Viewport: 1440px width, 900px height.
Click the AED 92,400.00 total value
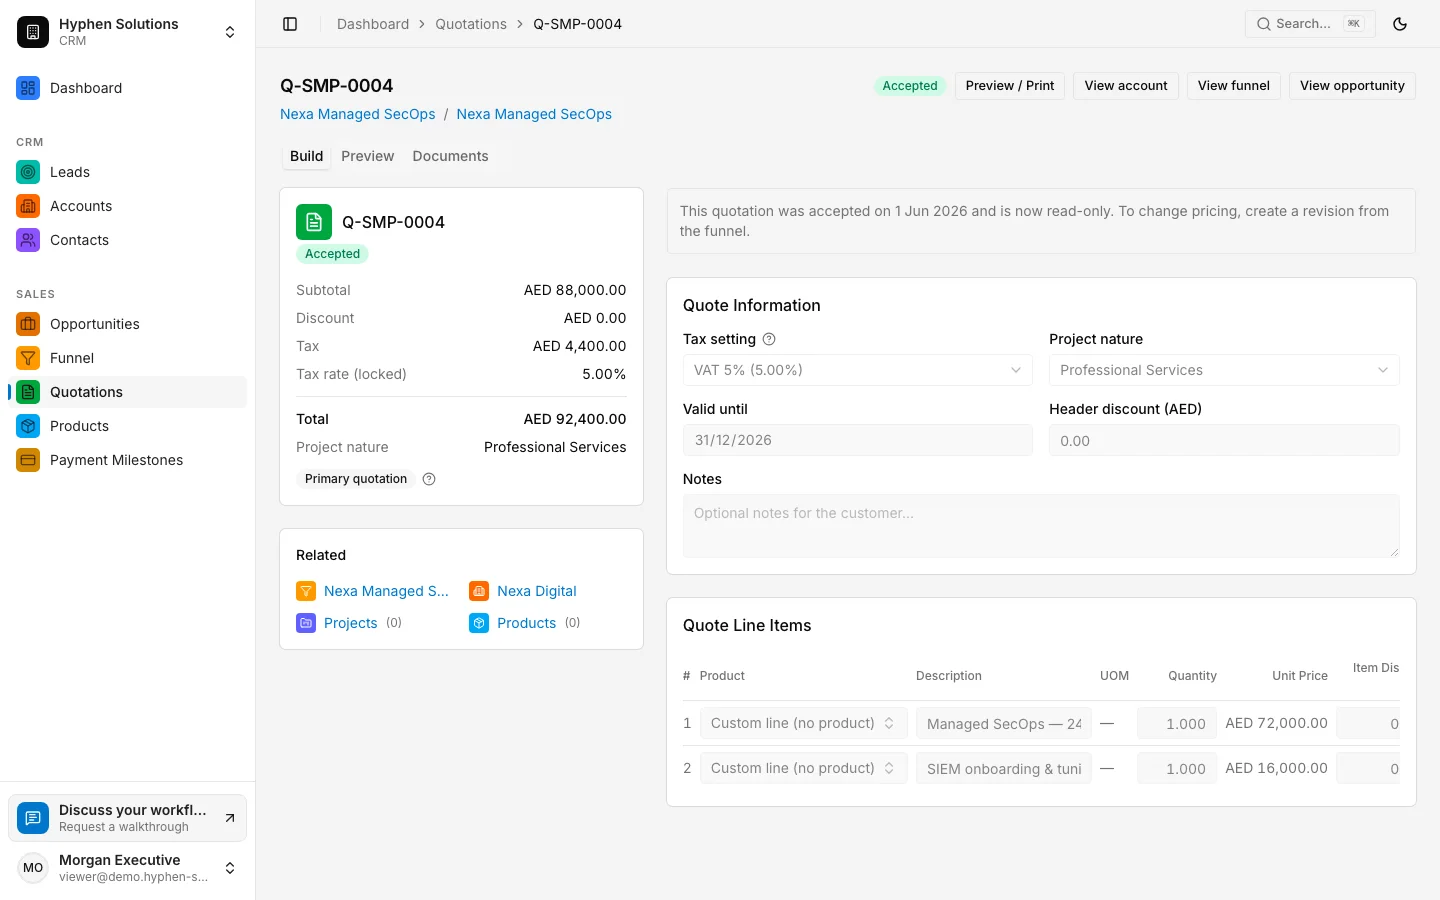[575, 419]
